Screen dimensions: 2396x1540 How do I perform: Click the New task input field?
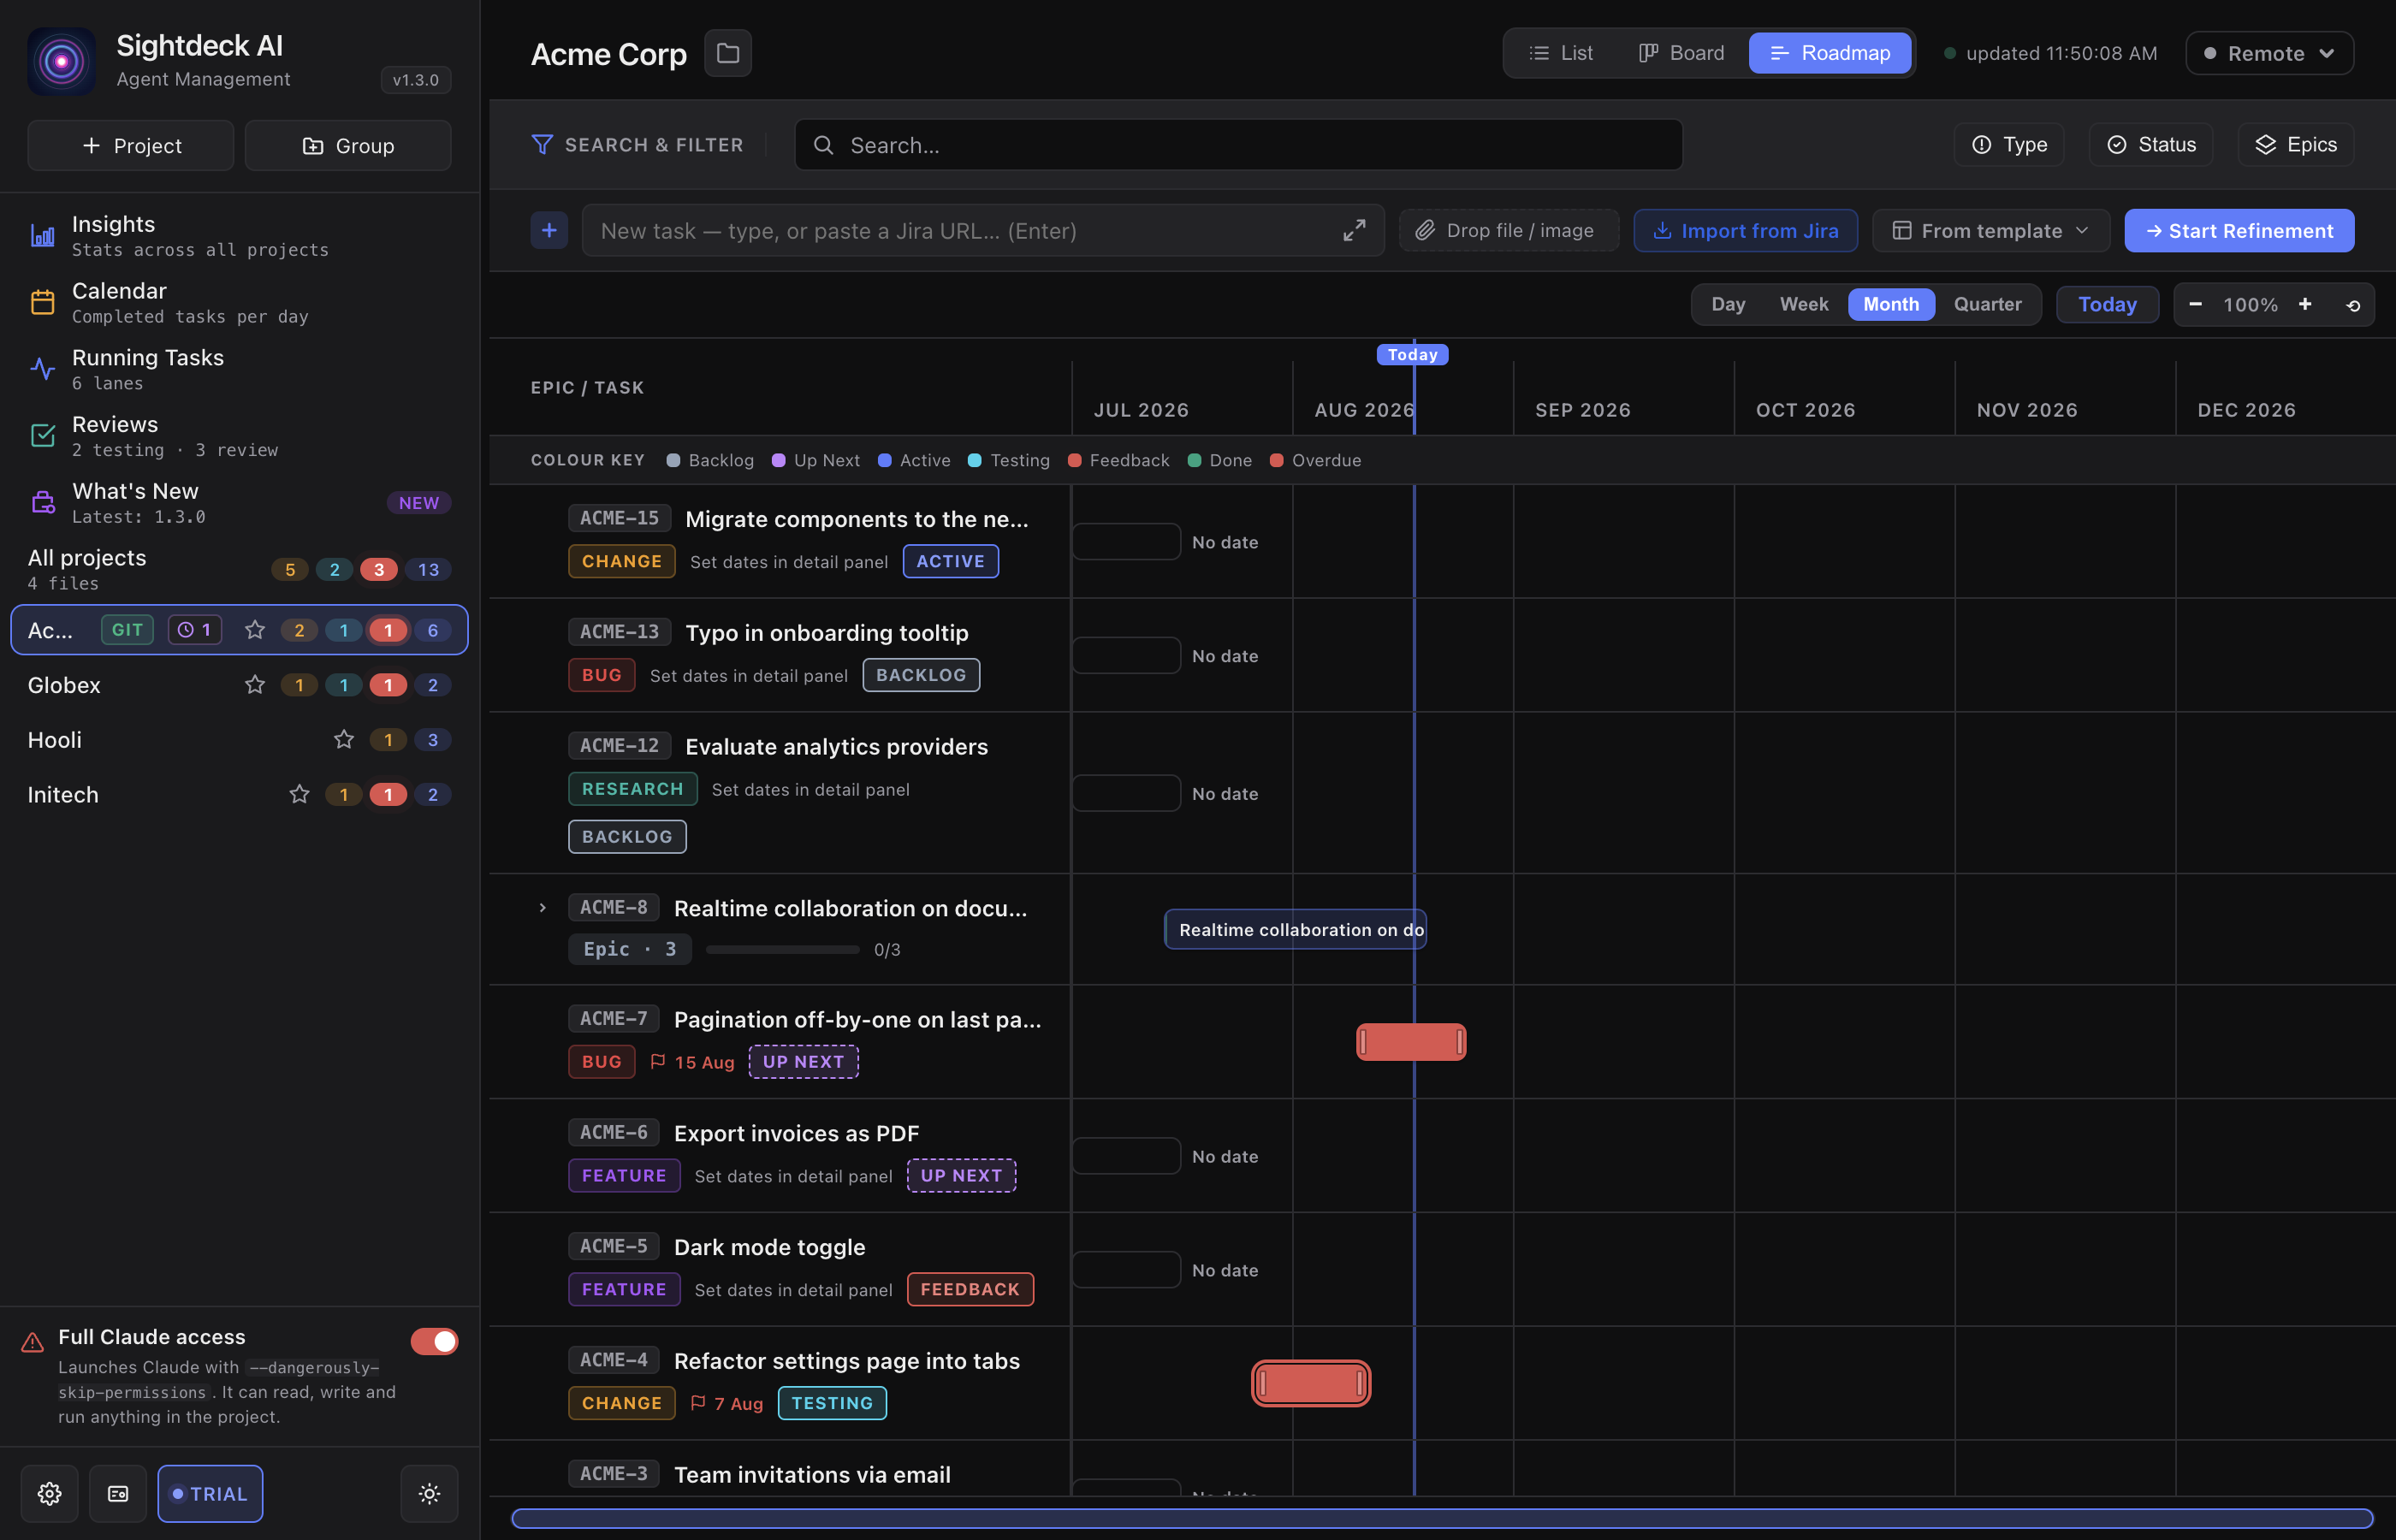(983, 231)
